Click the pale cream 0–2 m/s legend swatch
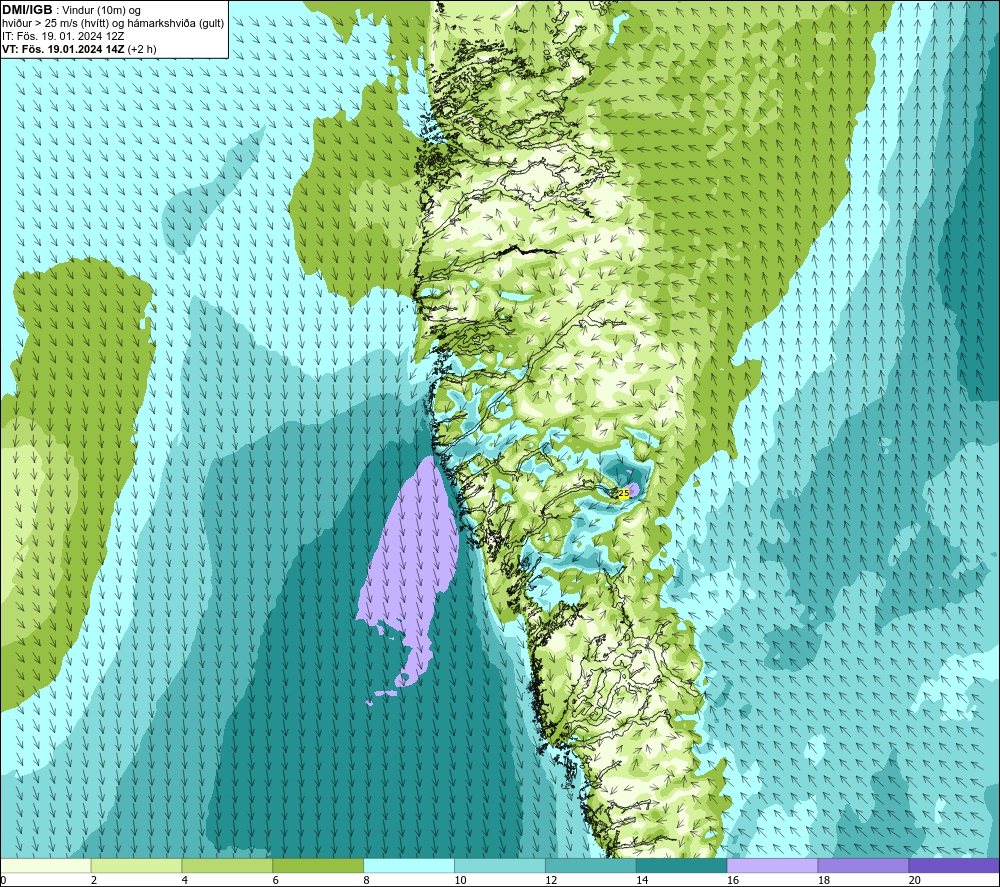The width and height of the screenshot is (1000, 887). coord(46,865)
